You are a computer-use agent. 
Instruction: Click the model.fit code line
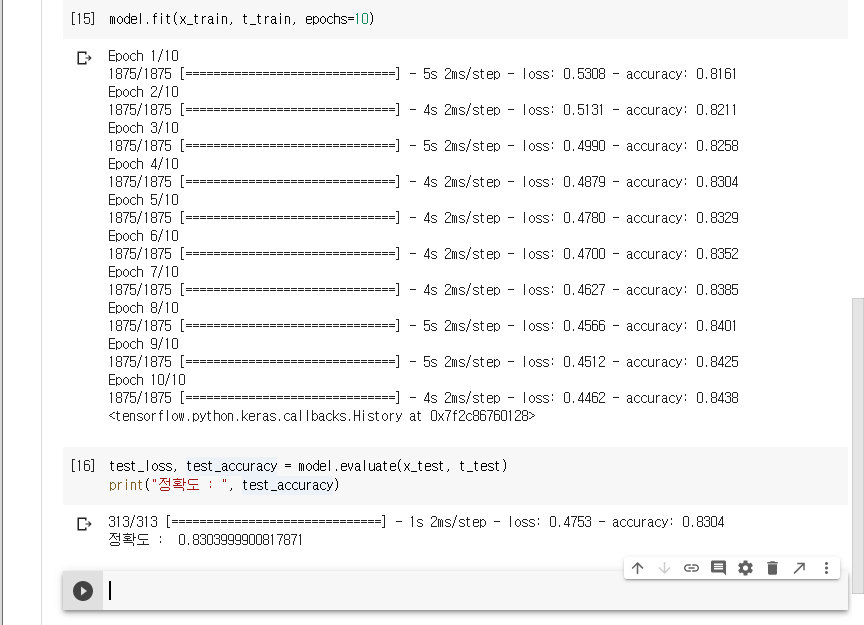click(x=241, y=20)
